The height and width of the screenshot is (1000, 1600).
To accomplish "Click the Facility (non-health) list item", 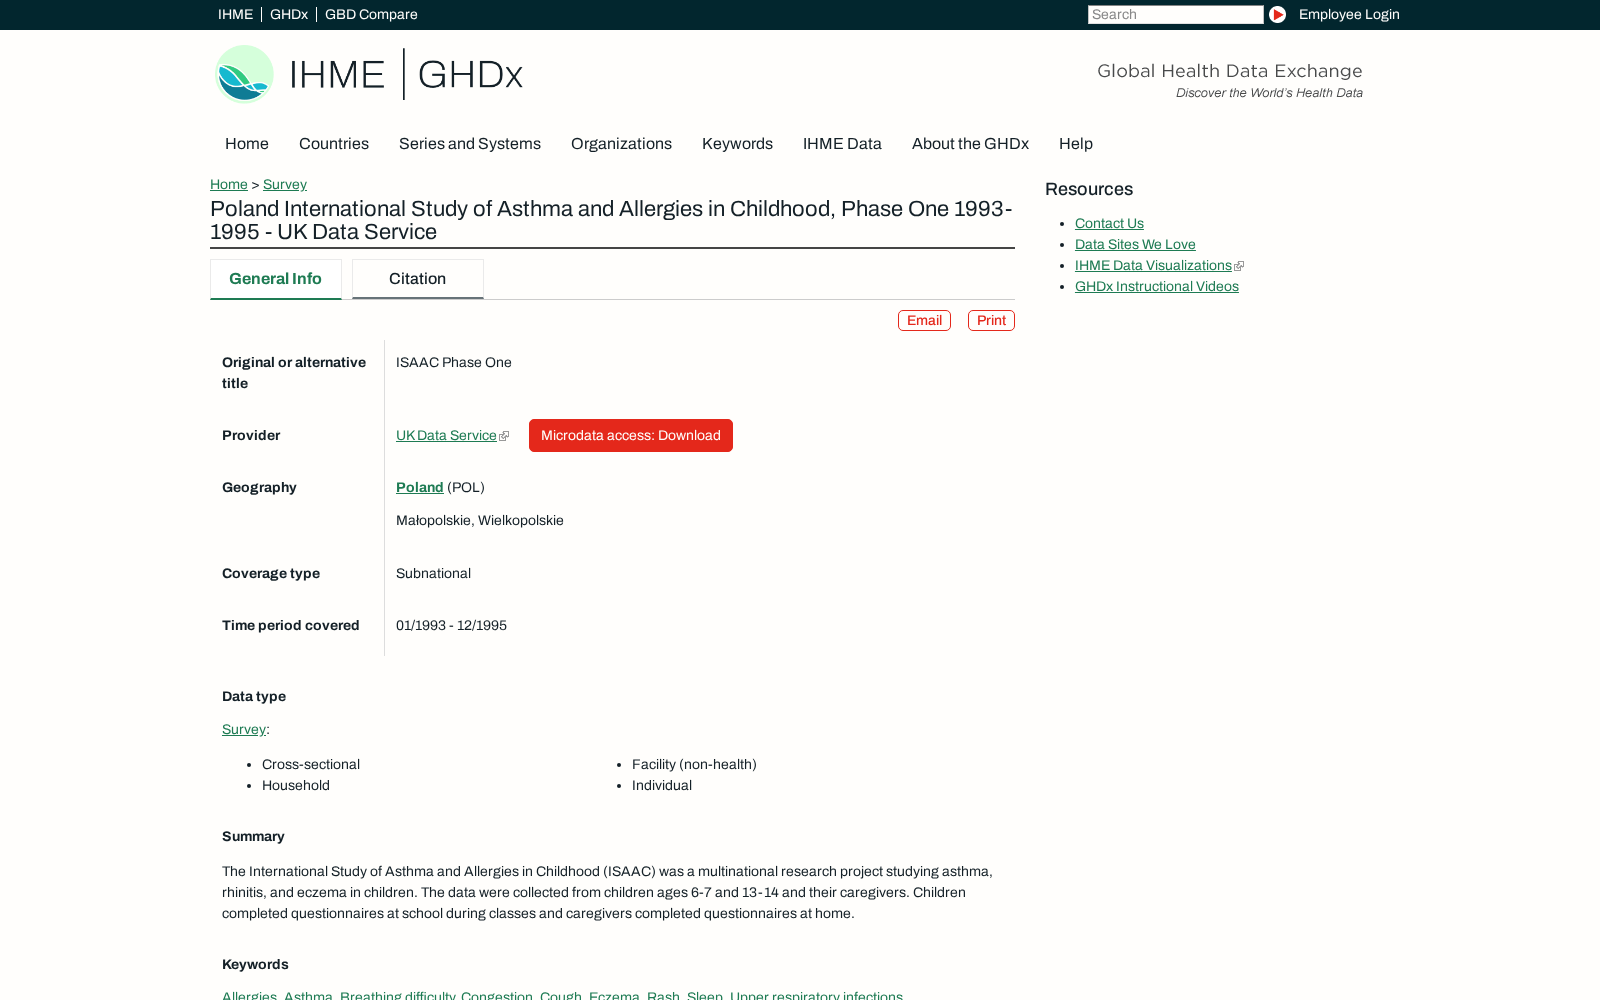I will click(694, 764).
